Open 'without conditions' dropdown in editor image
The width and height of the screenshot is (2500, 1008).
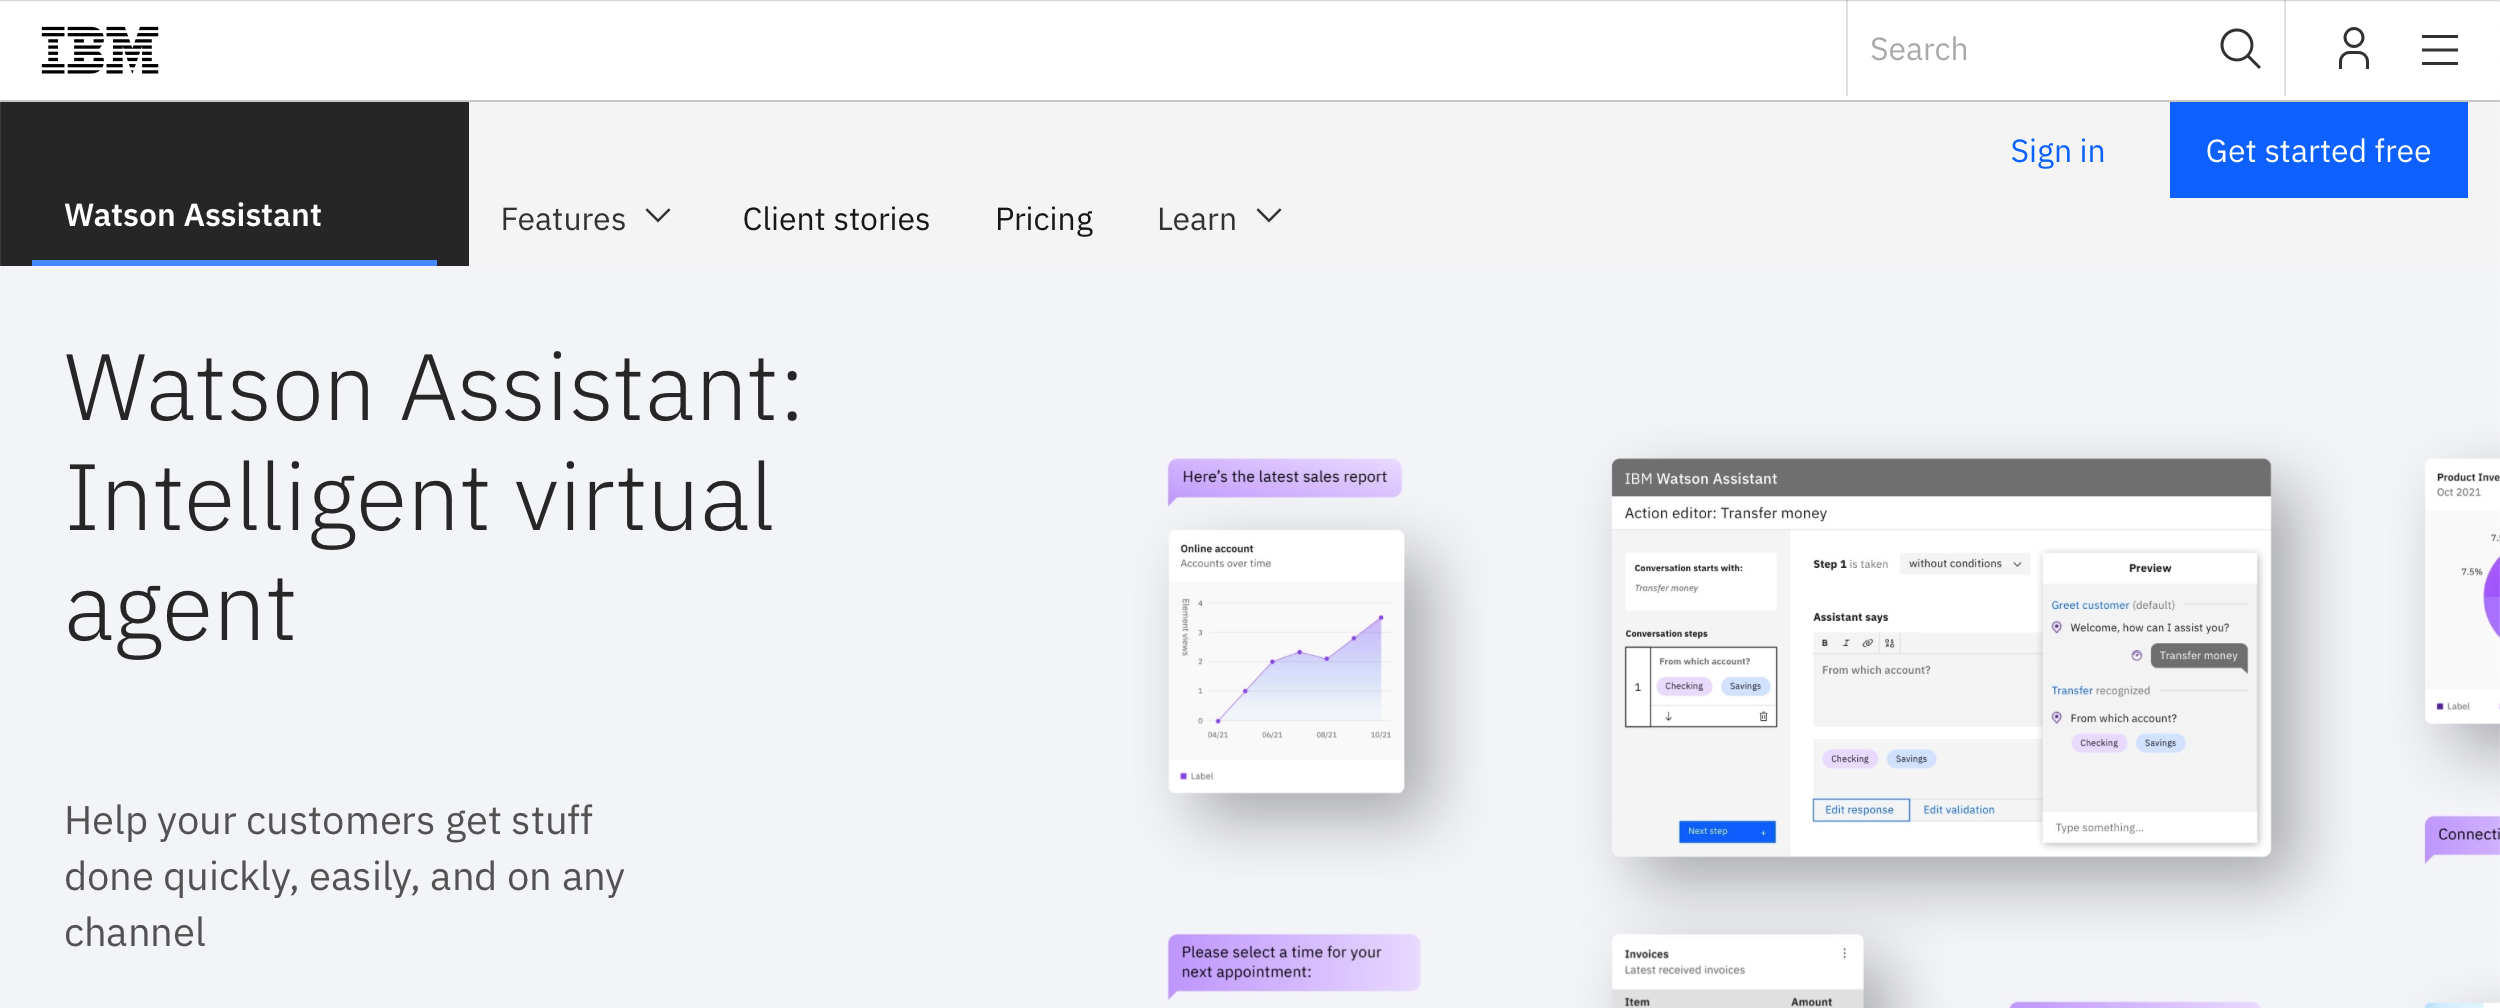click(x=1964, y=564)
